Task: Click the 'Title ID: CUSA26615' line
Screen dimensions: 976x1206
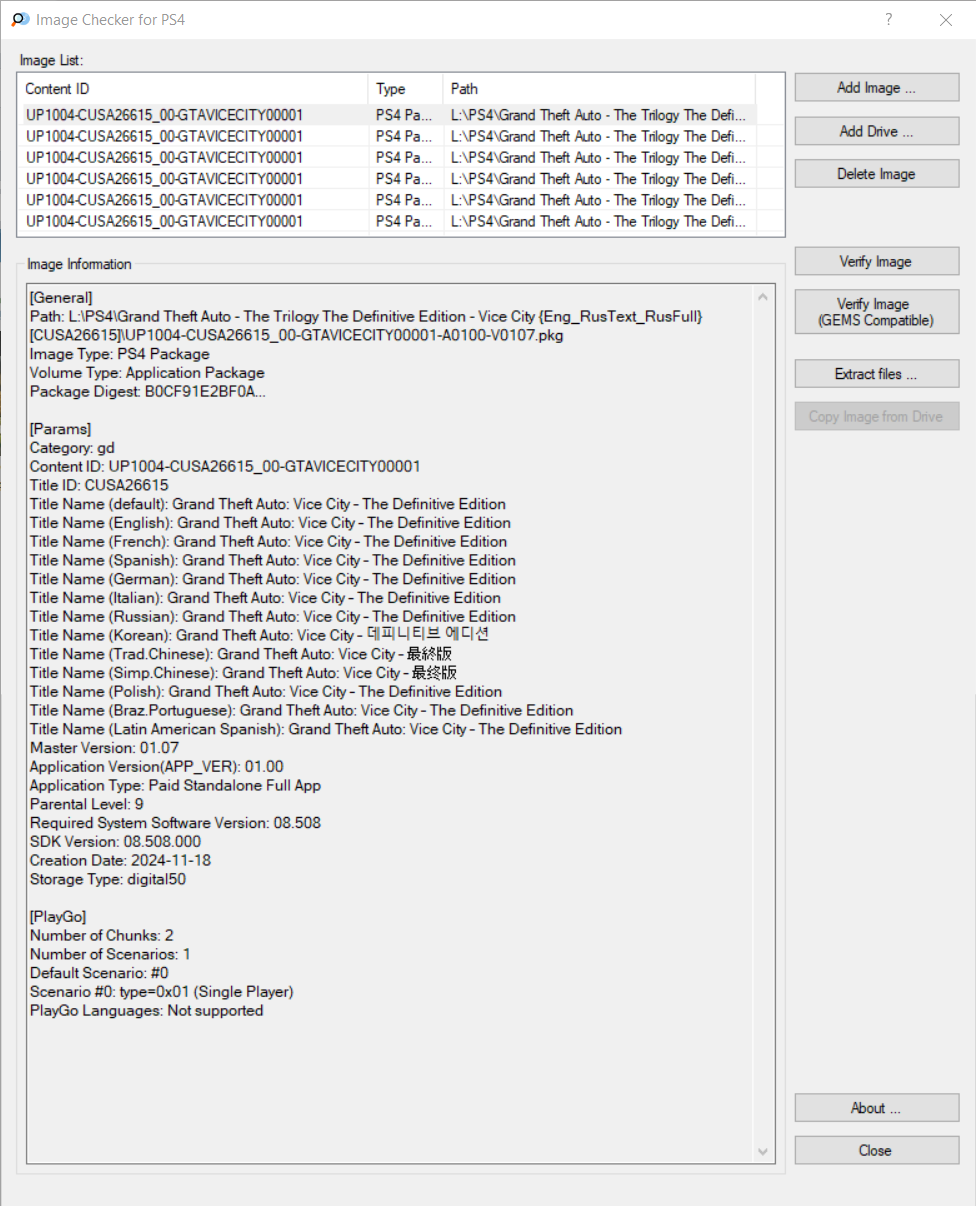Action: pyautogui.click(x=99, y=485)
